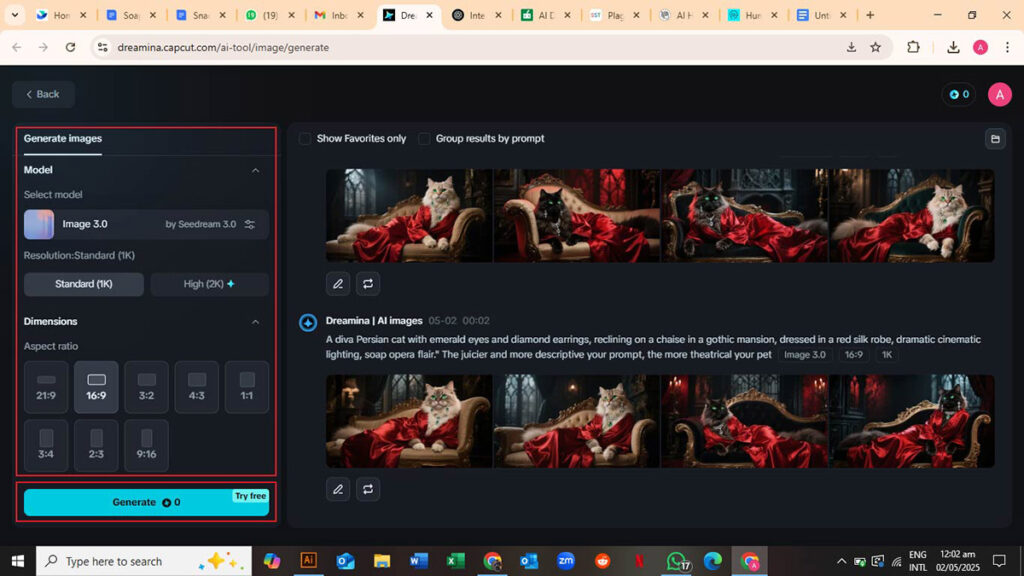
Task: Navigate back with browser back arrow
Action: click(x=17, y=47)
